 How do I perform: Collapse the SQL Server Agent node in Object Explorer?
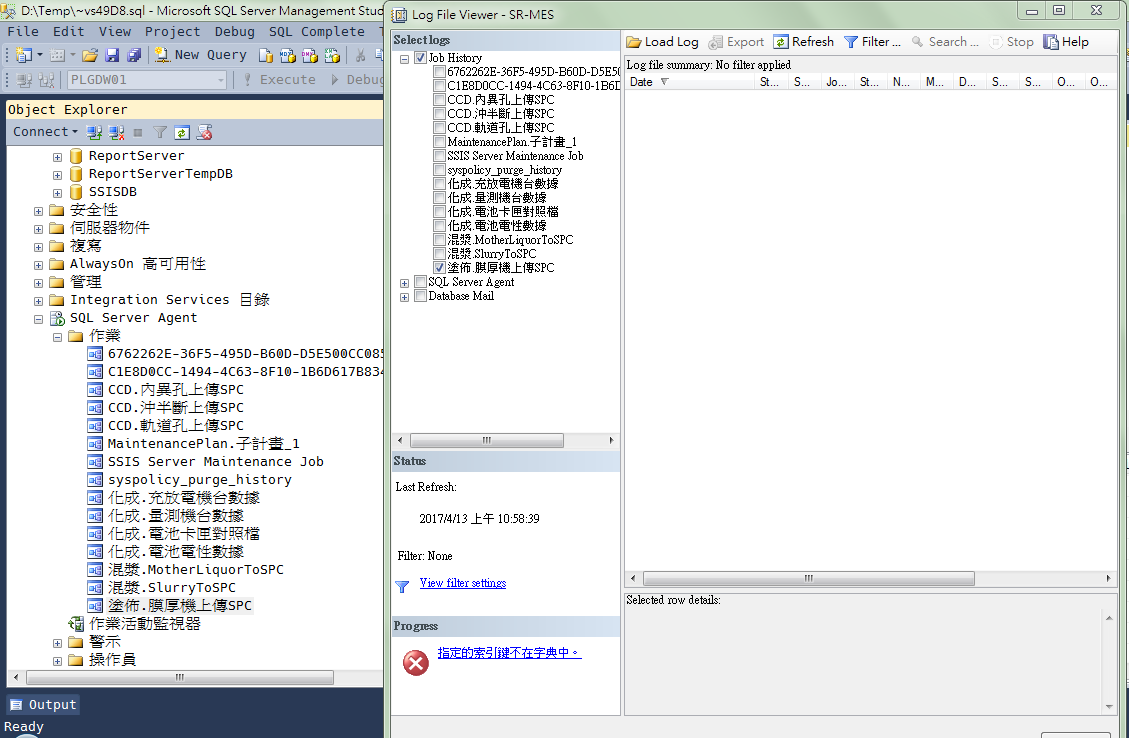pyautogui.click(x=39, y=318)
